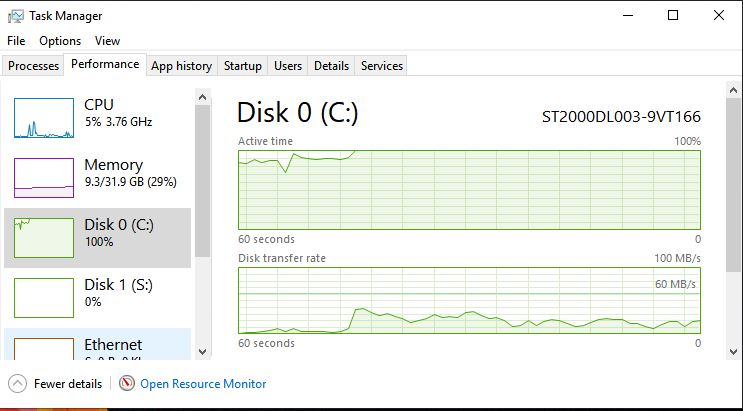Viewport: 743px width, 411px height.
Task: Open Resource Monitor link
Action: [203, 384]
